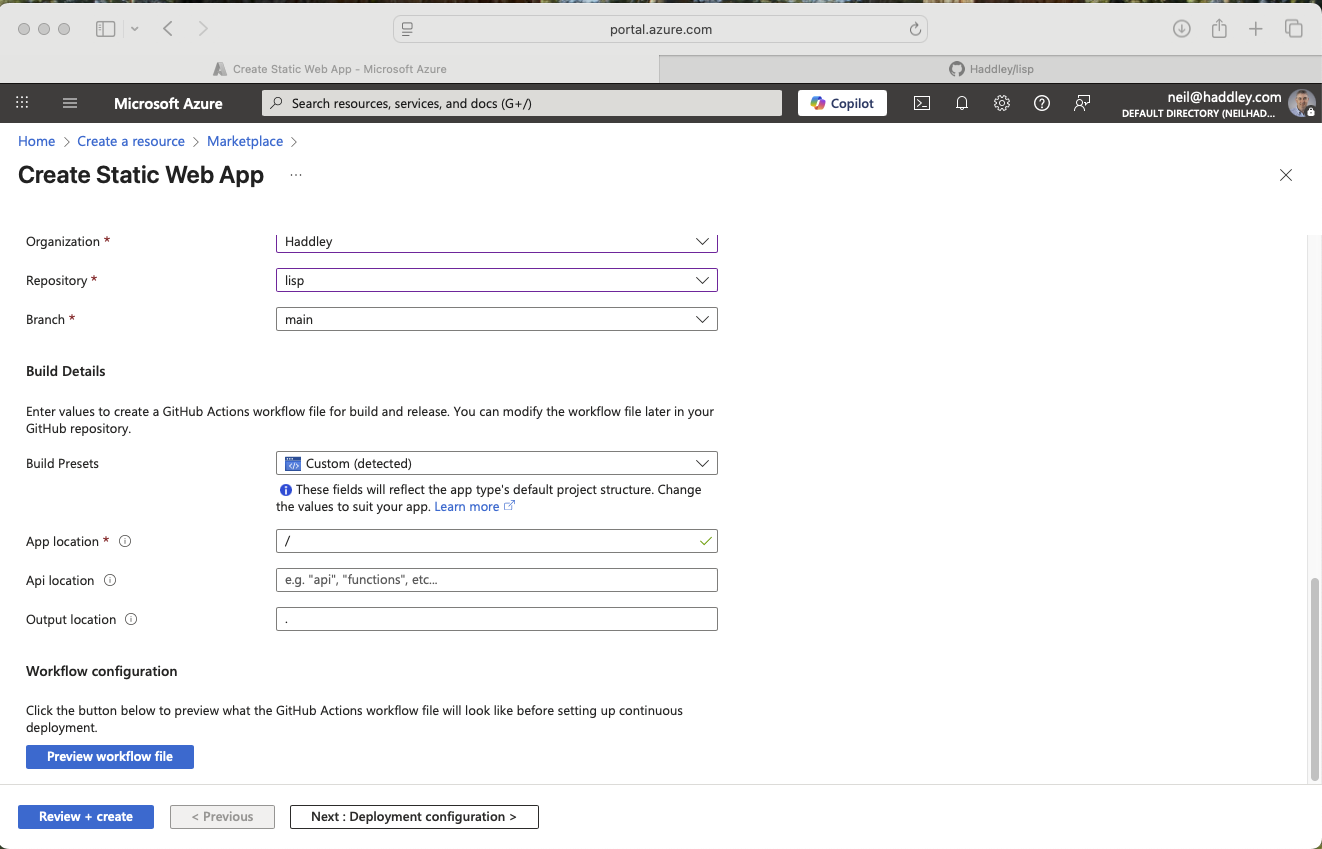Open the feedback icon next to Help
This screenshot has height=849, width=1322.
[1081, 103]
